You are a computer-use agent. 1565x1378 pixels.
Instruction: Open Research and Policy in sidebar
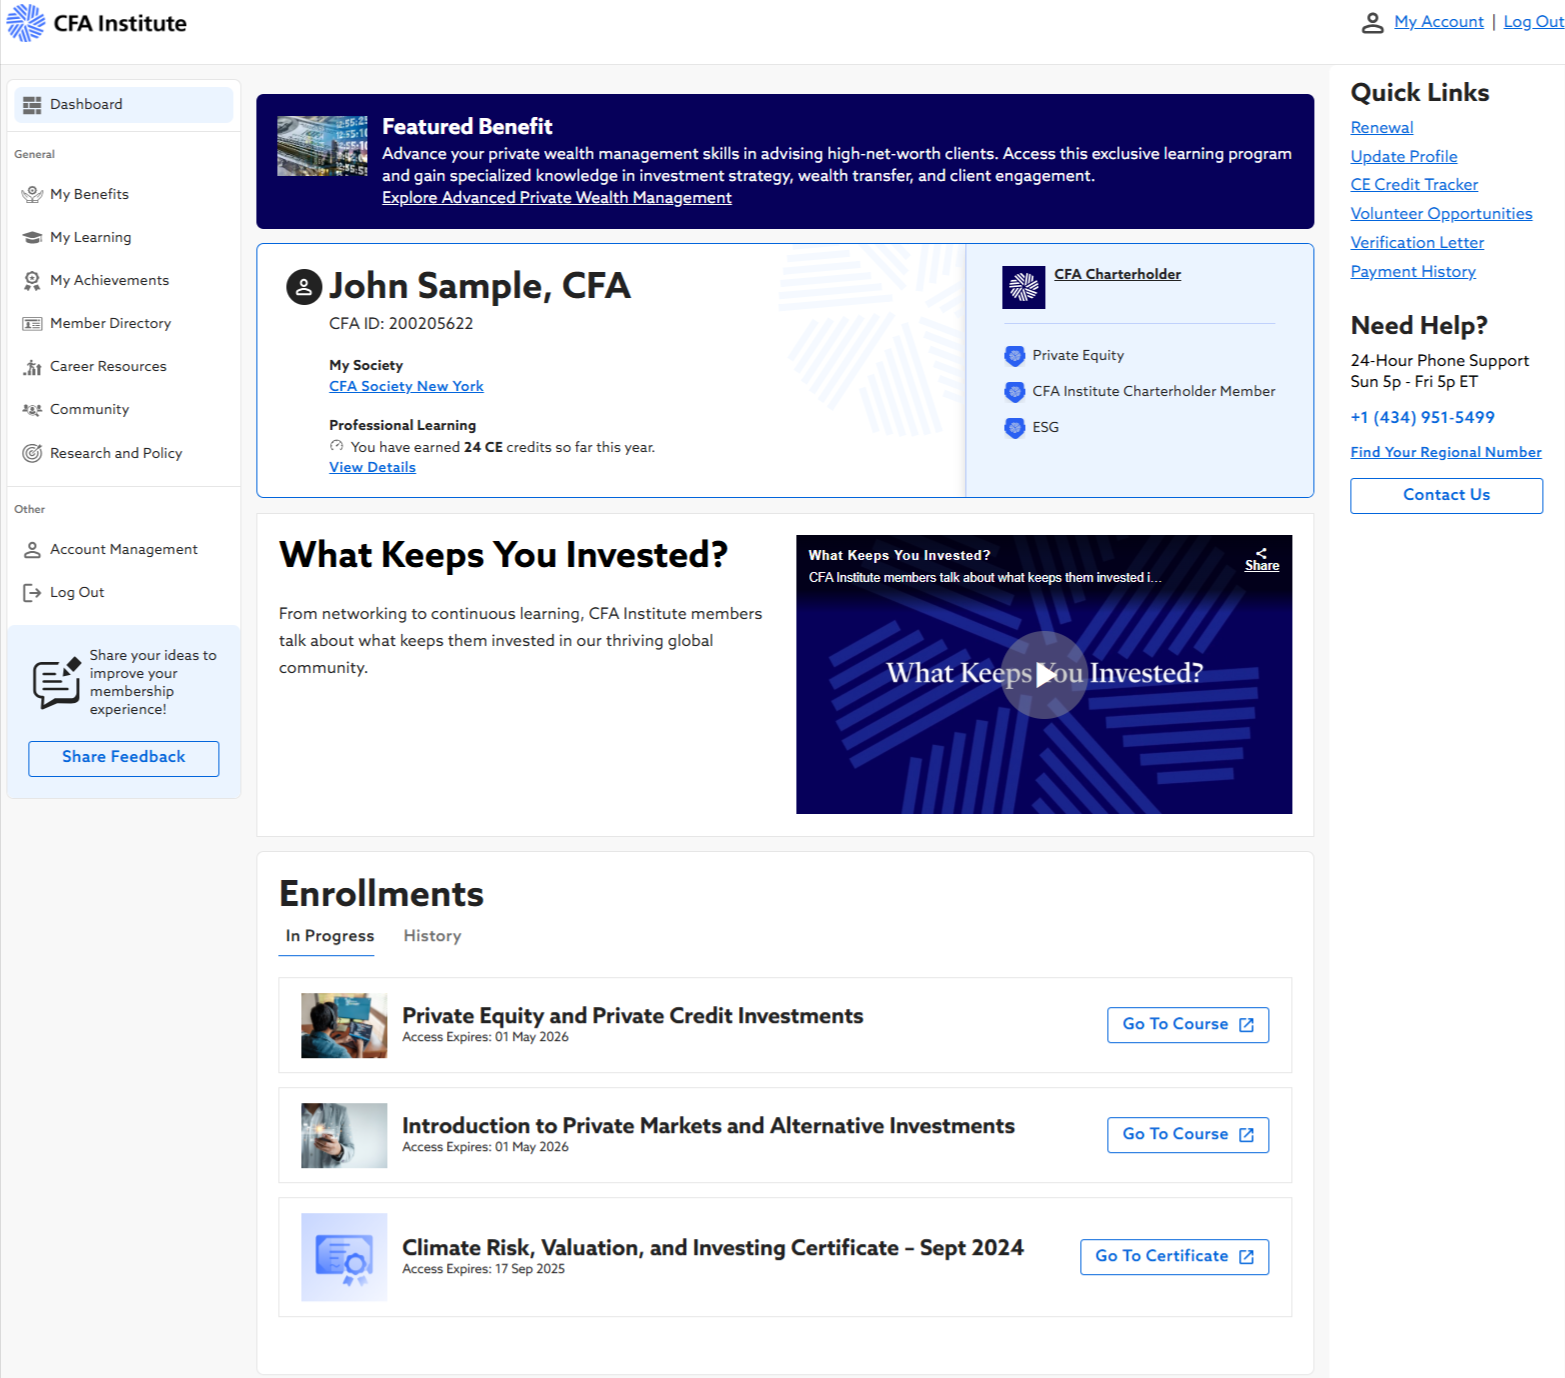(116, 453)
